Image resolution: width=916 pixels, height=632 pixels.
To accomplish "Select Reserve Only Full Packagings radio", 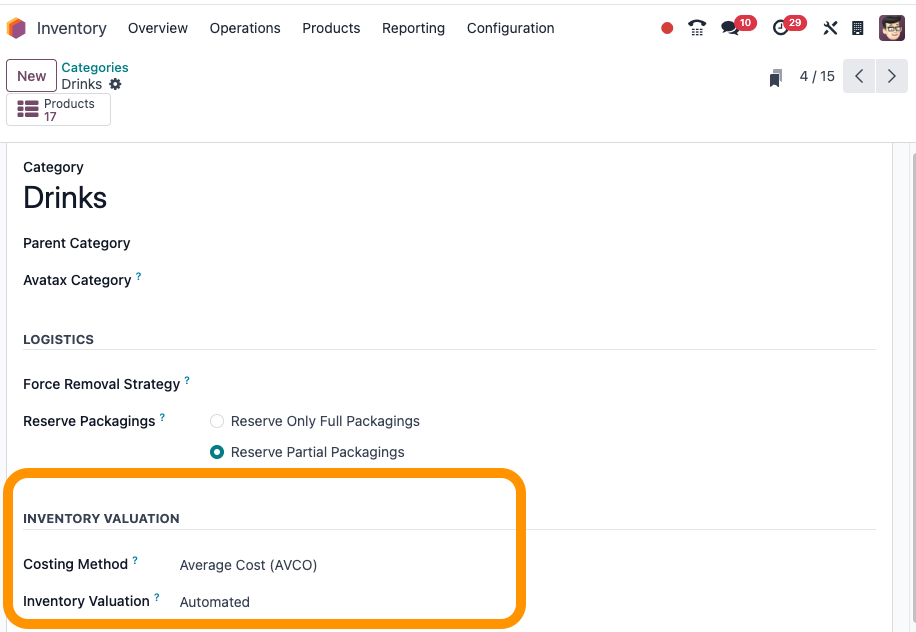I will [x=217, y=421].
